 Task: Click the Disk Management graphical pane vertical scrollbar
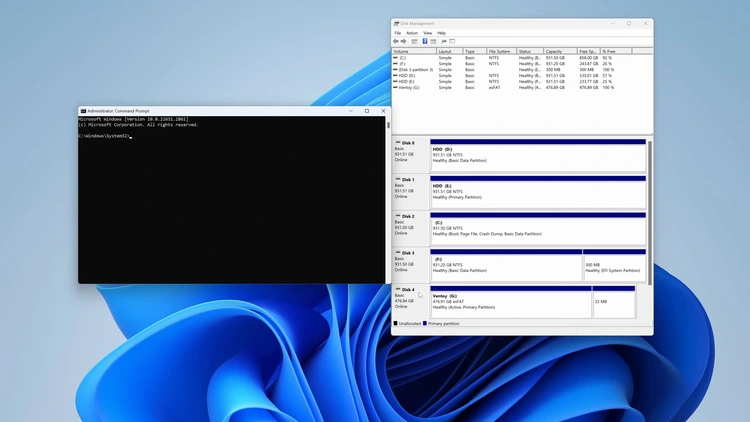click(x=650, y=213)
